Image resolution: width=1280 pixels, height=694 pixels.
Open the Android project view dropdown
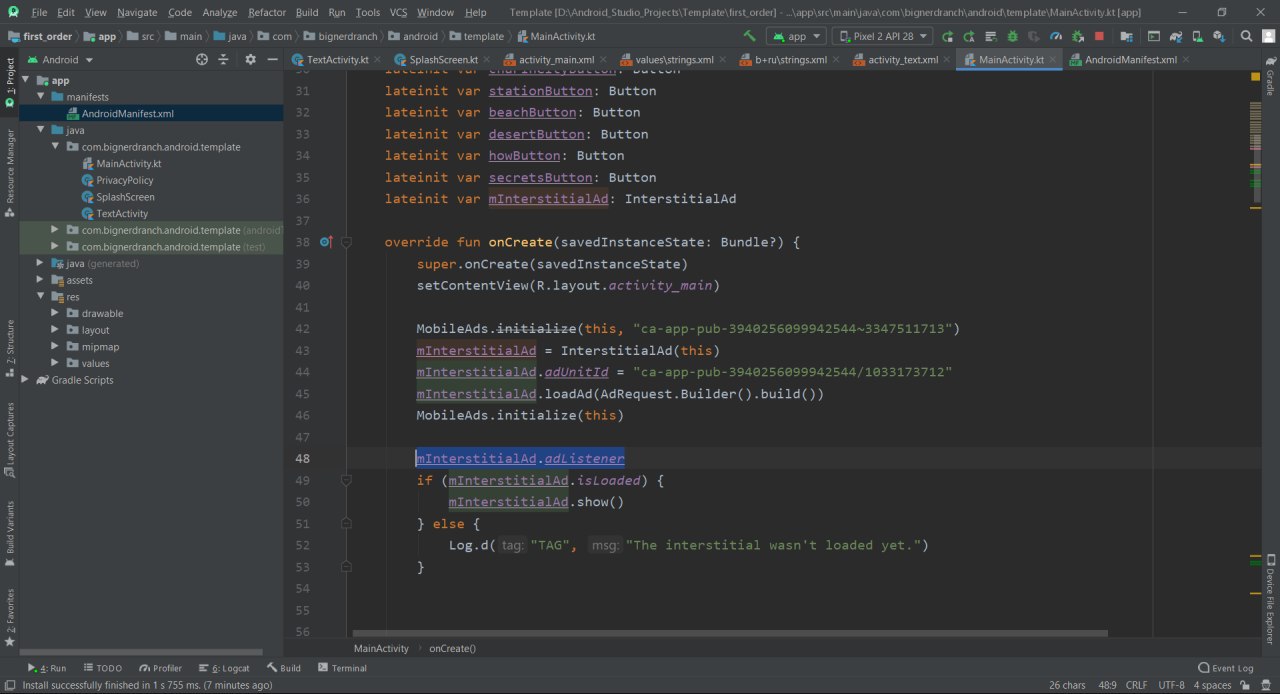pyautogui.click(x=60, y=60)
